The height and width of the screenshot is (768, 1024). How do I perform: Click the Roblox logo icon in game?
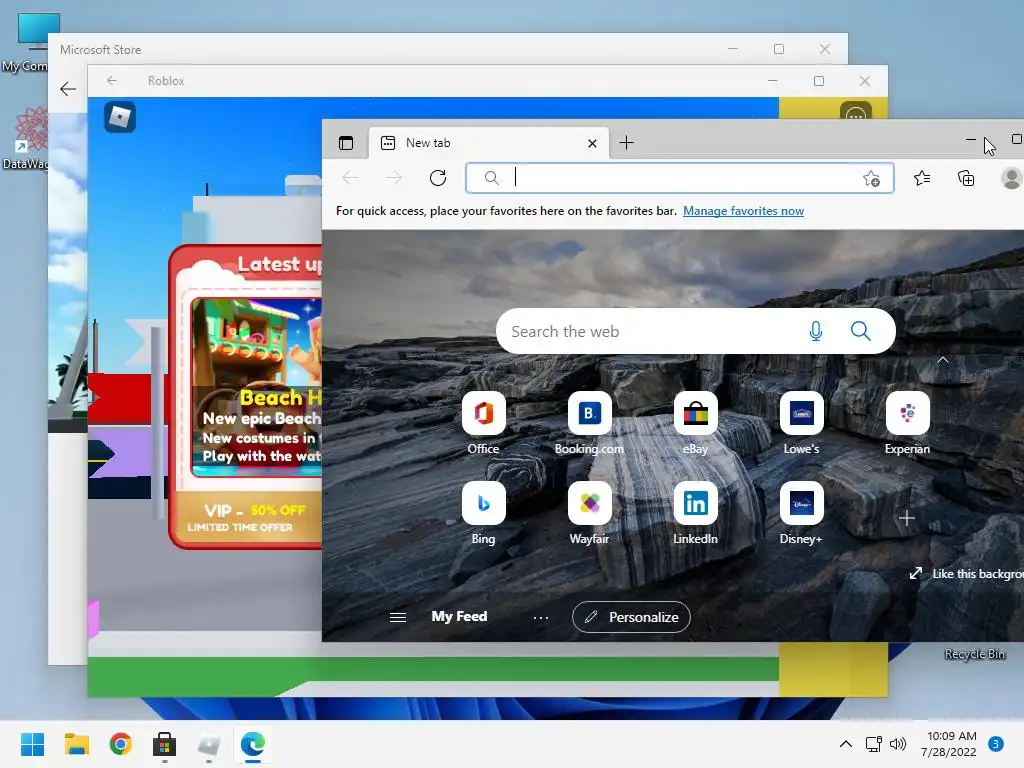point(120,117)
